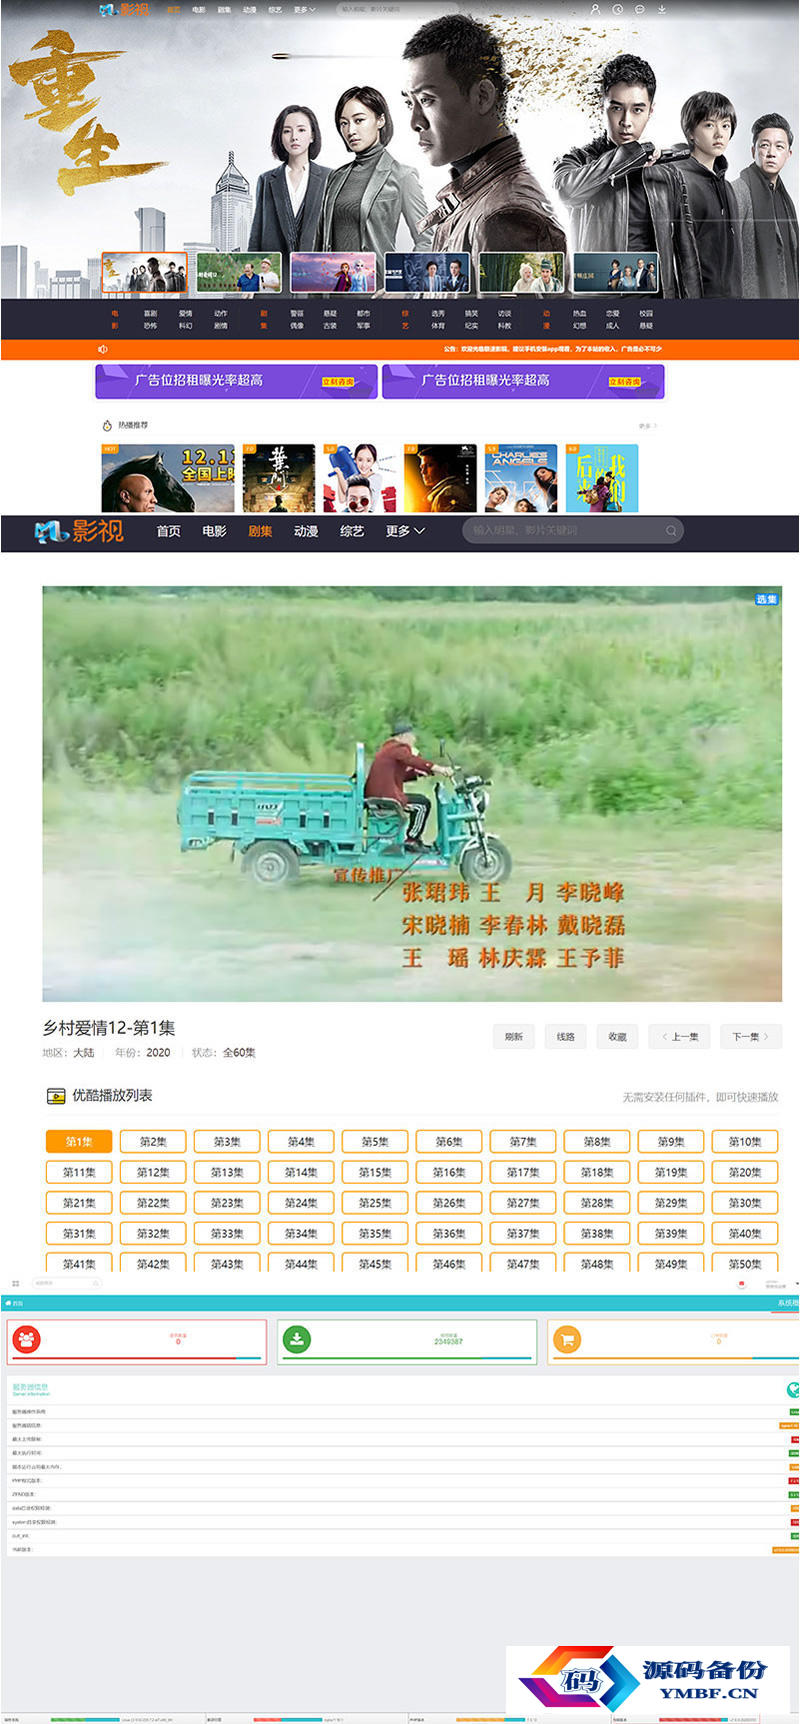Click the 热血 genre link in category bar
The image size is (800, 1724).
click(580, 313)
